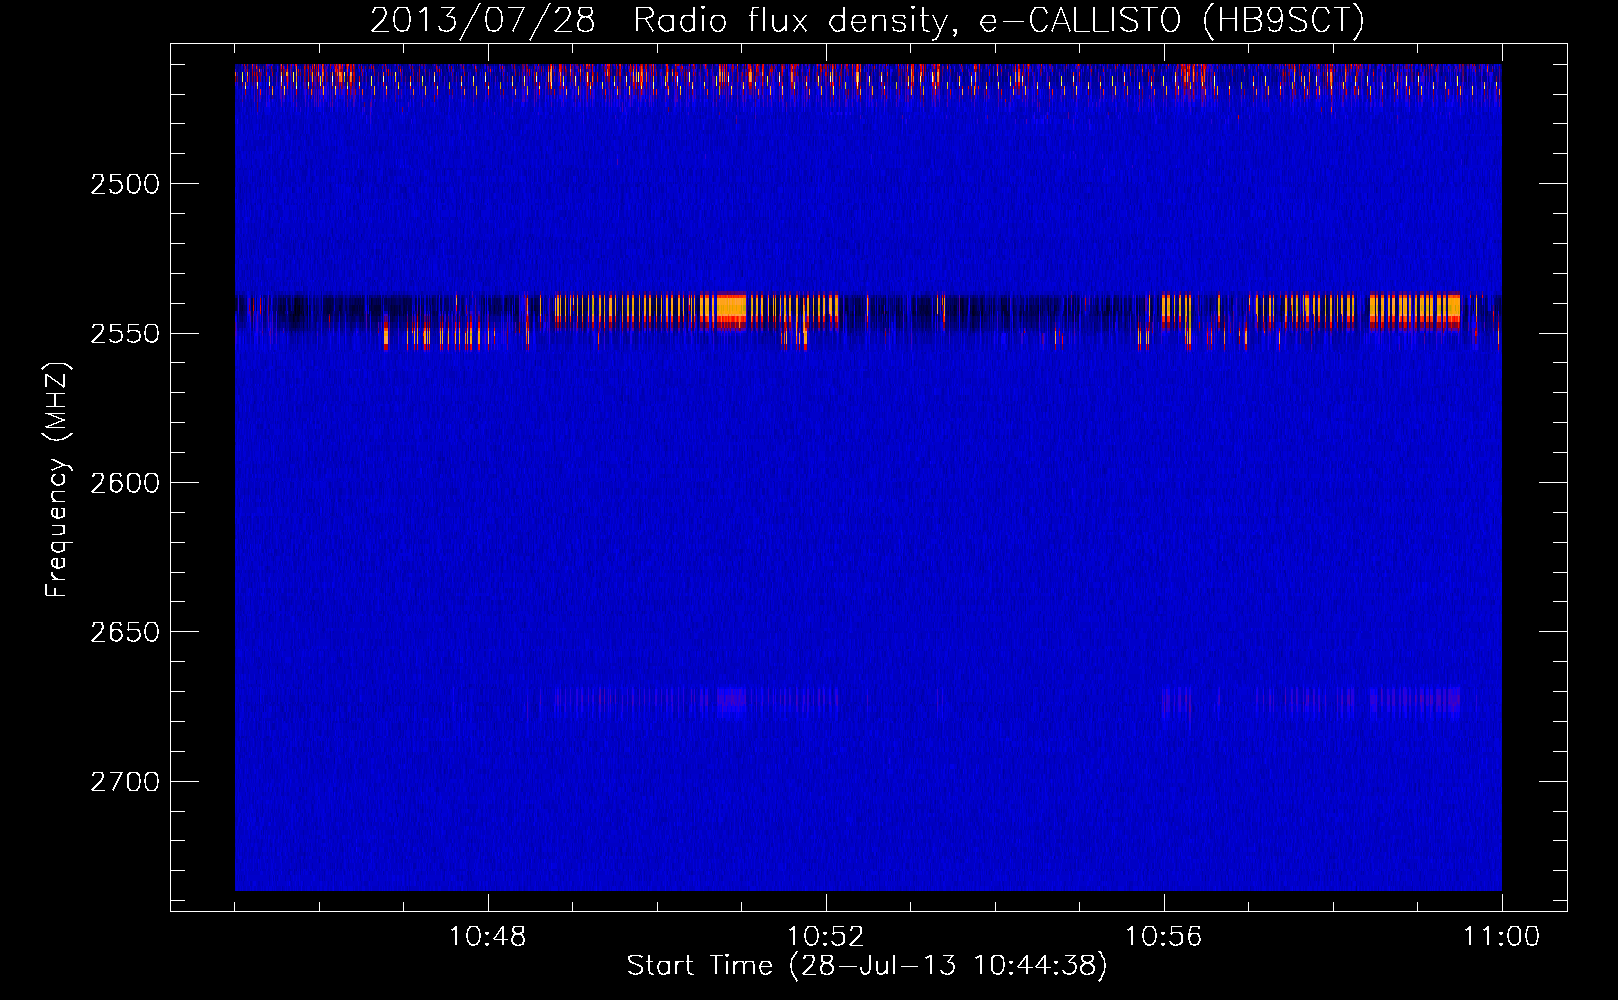Screen dimensions: 1618x1000
Task: Click the 'Start Time (28-Jul-13 10:44:38)' label
Action: (x=868, y=966)
